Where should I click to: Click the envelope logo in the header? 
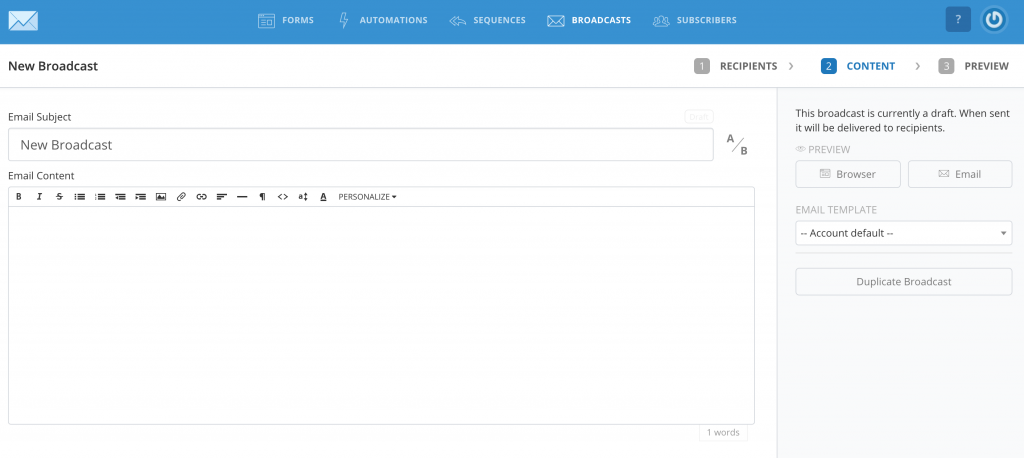click(x=23, y=21)
